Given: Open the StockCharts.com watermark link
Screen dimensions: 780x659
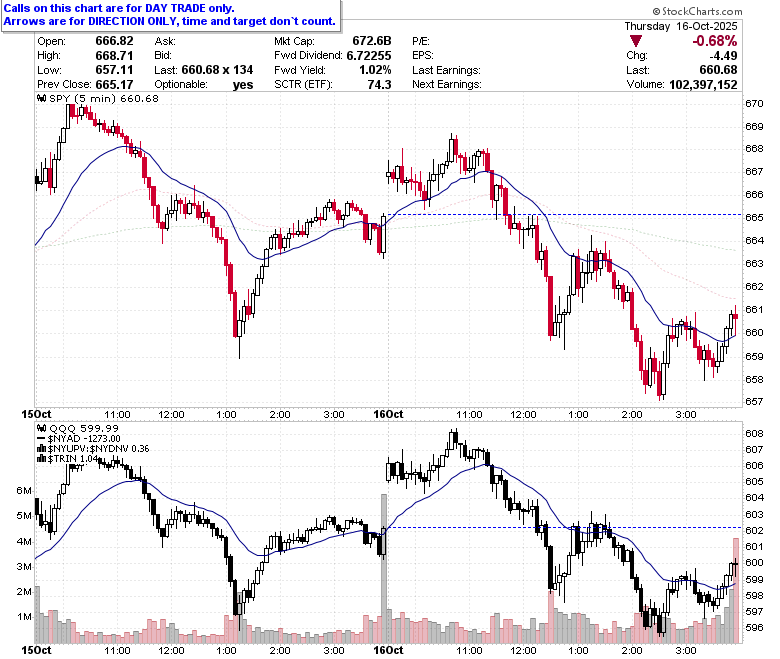Looking at the screenshot, I should click(x=697, y=11).
